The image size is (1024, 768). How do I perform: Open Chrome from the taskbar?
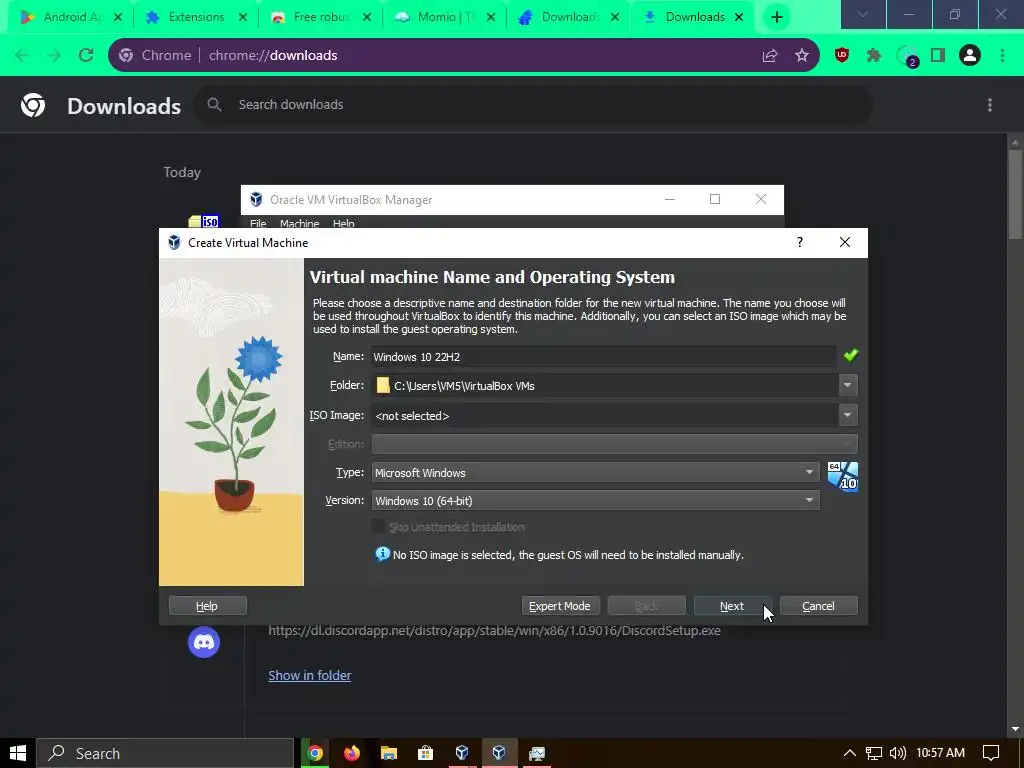pos(315,753)
